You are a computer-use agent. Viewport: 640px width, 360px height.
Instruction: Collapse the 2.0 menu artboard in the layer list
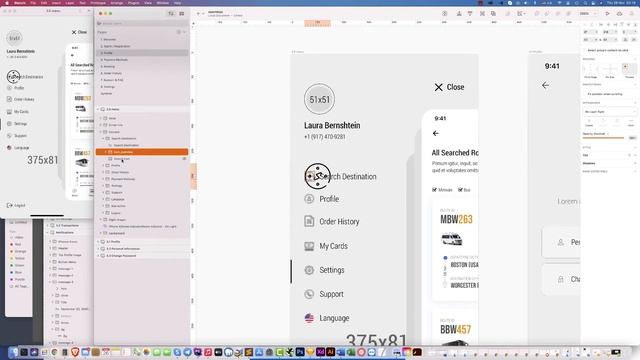98,109
